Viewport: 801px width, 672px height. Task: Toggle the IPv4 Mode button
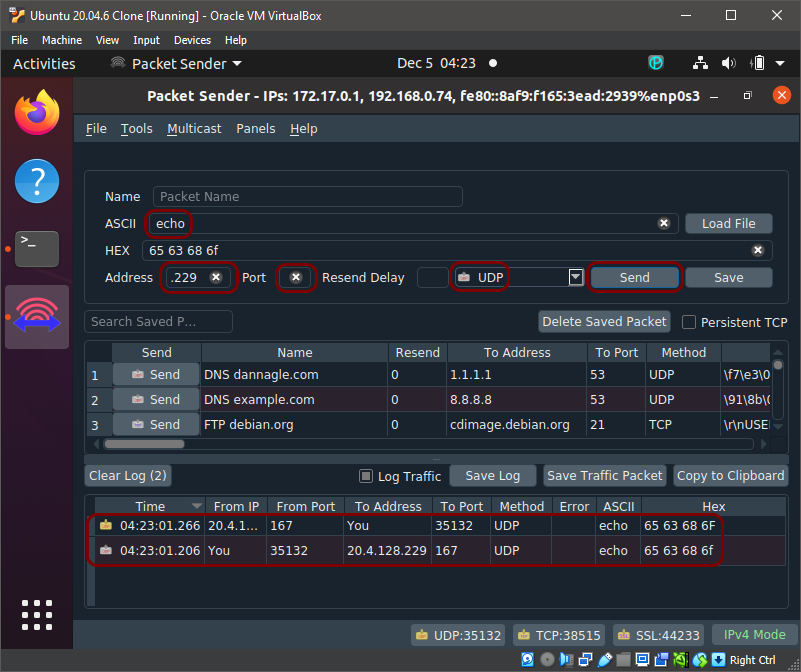(x=755, y=635)
